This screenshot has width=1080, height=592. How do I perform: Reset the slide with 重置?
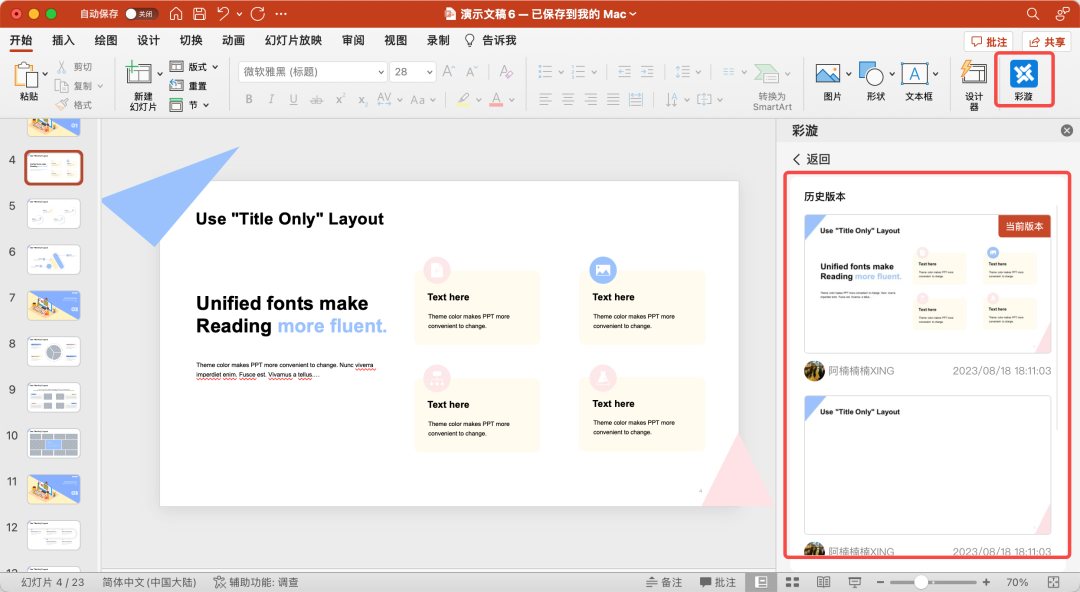tap(189, 86)
